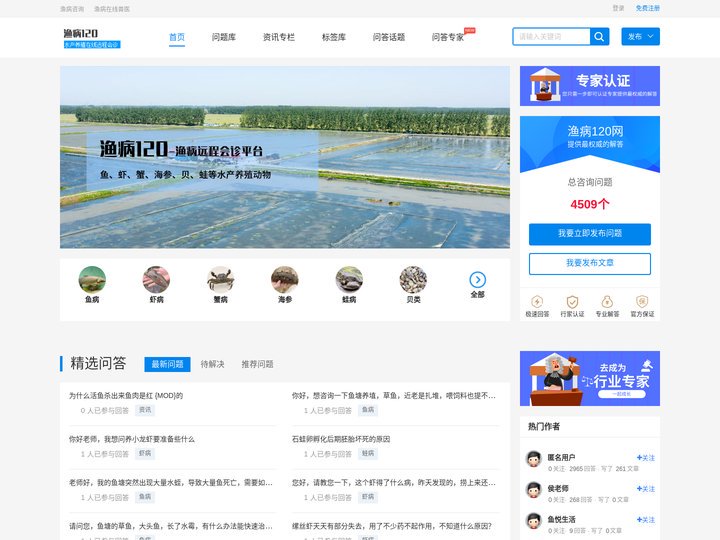Click the 登录 link
This screenshot has width=720, height=540.
tap(618, 8)
